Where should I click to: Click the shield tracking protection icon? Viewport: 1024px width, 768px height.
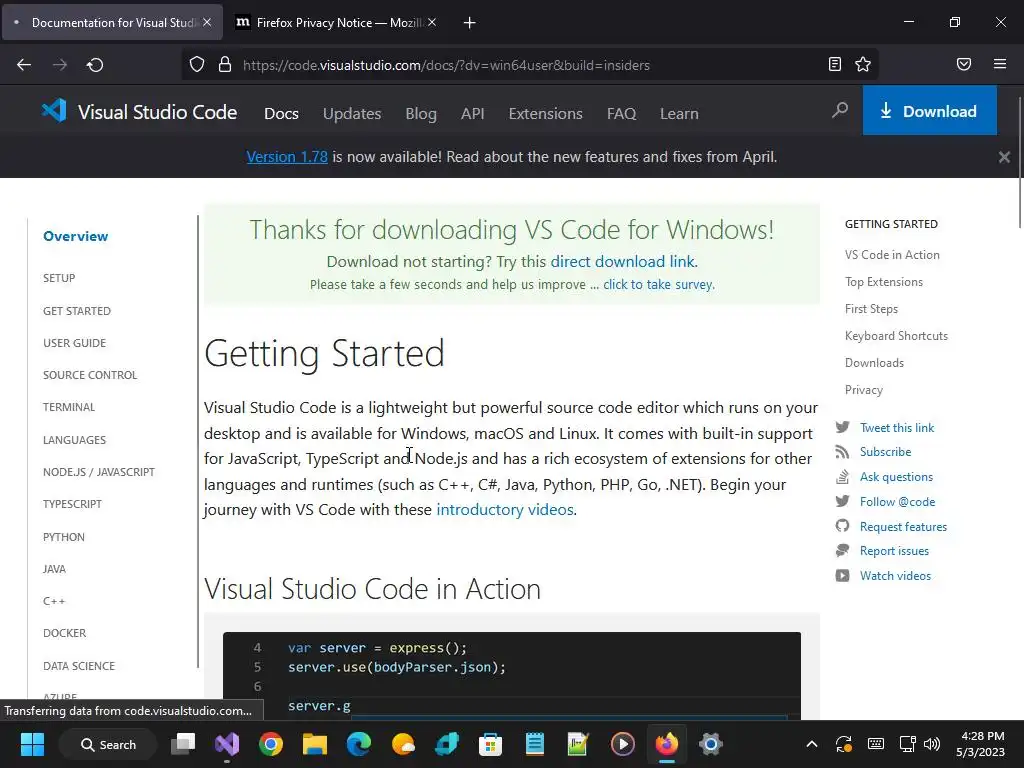point(197,64)
